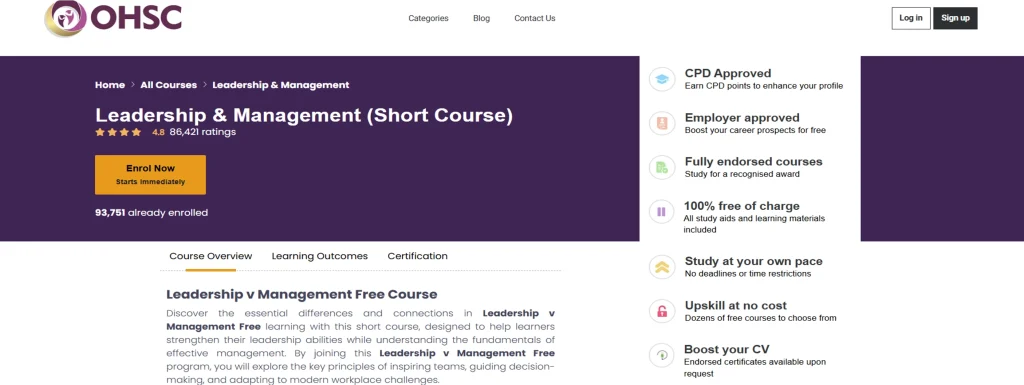Image resolution: width=1024 pixels, height=385 pixels.
Task: Click 'Boost your career prospects for free'
Action: coord(755,131)
